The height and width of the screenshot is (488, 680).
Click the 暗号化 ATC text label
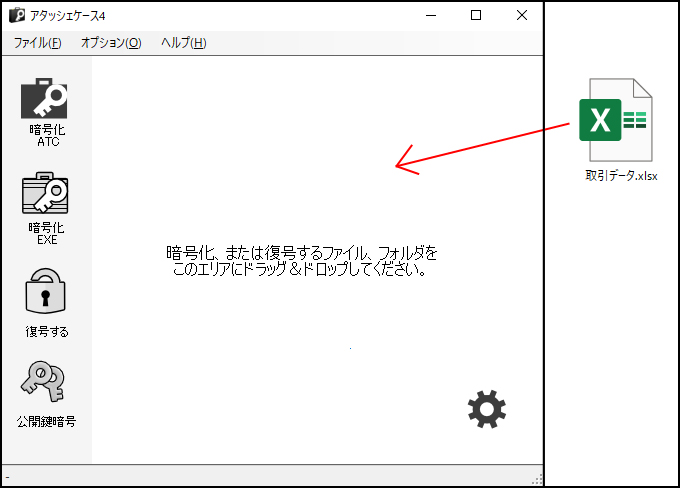[47, 135]
